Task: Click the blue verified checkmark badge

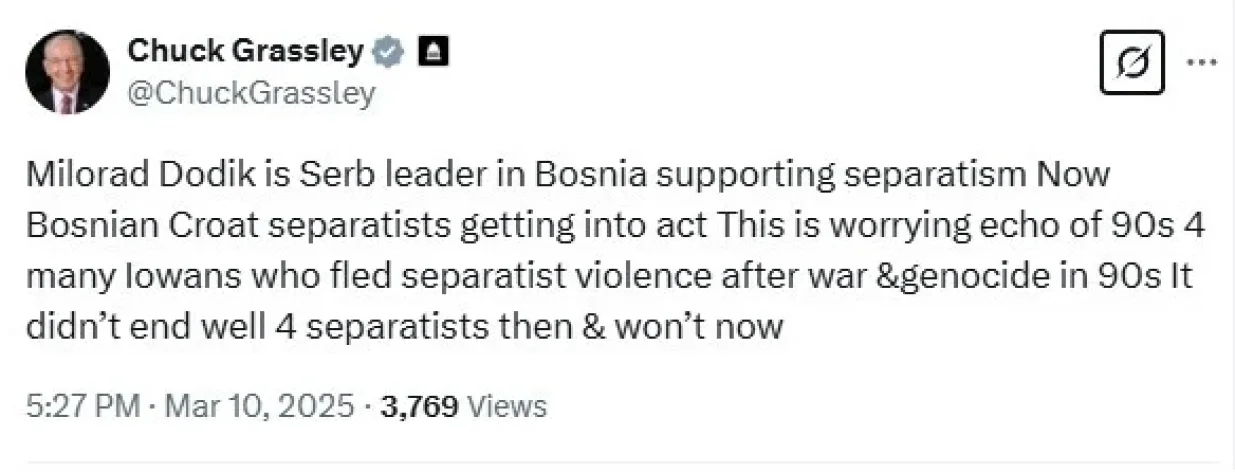Action: pos(385,51)
